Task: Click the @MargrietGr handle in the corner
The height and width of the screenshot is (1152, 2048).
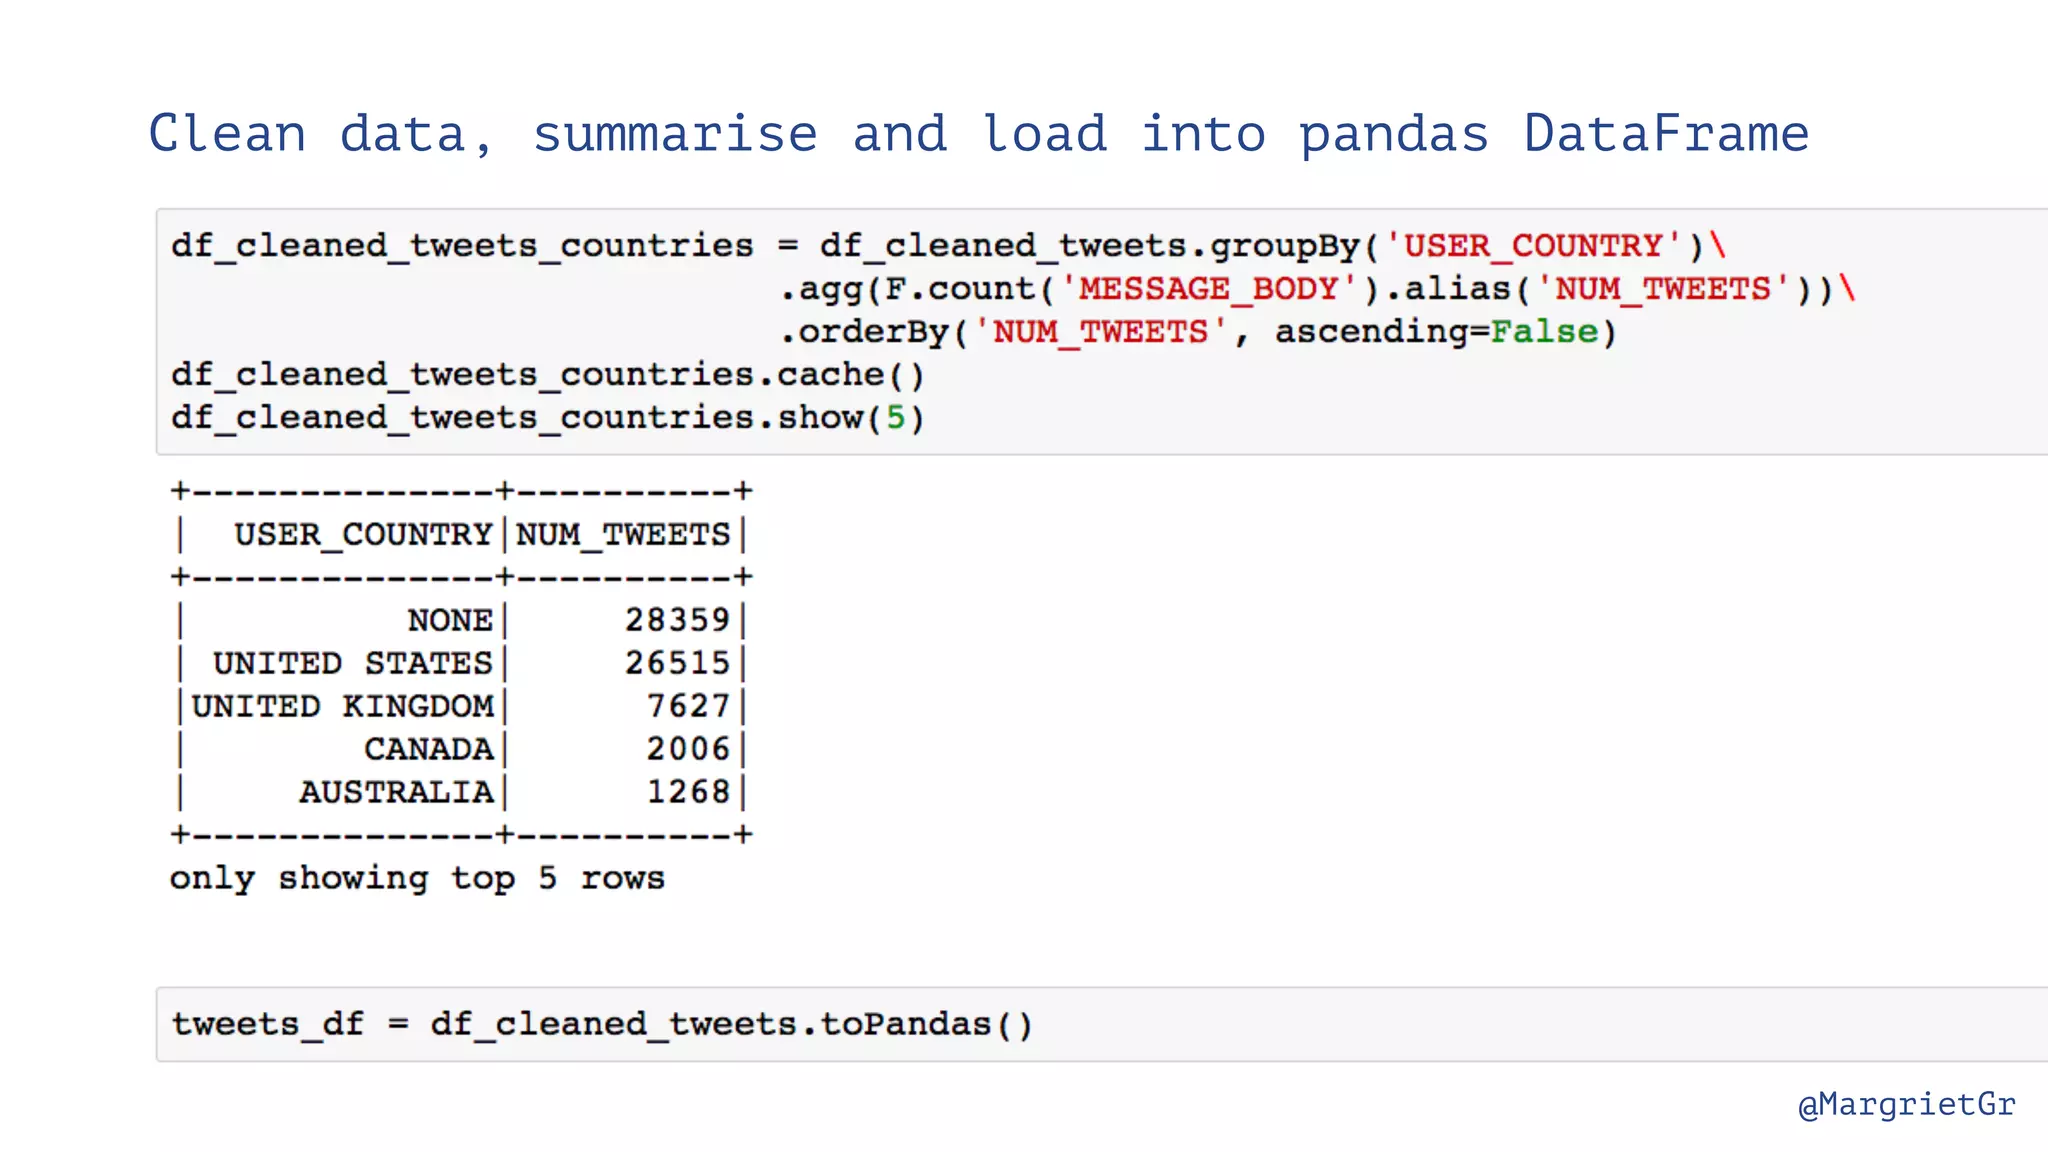Action: 1906,1105
